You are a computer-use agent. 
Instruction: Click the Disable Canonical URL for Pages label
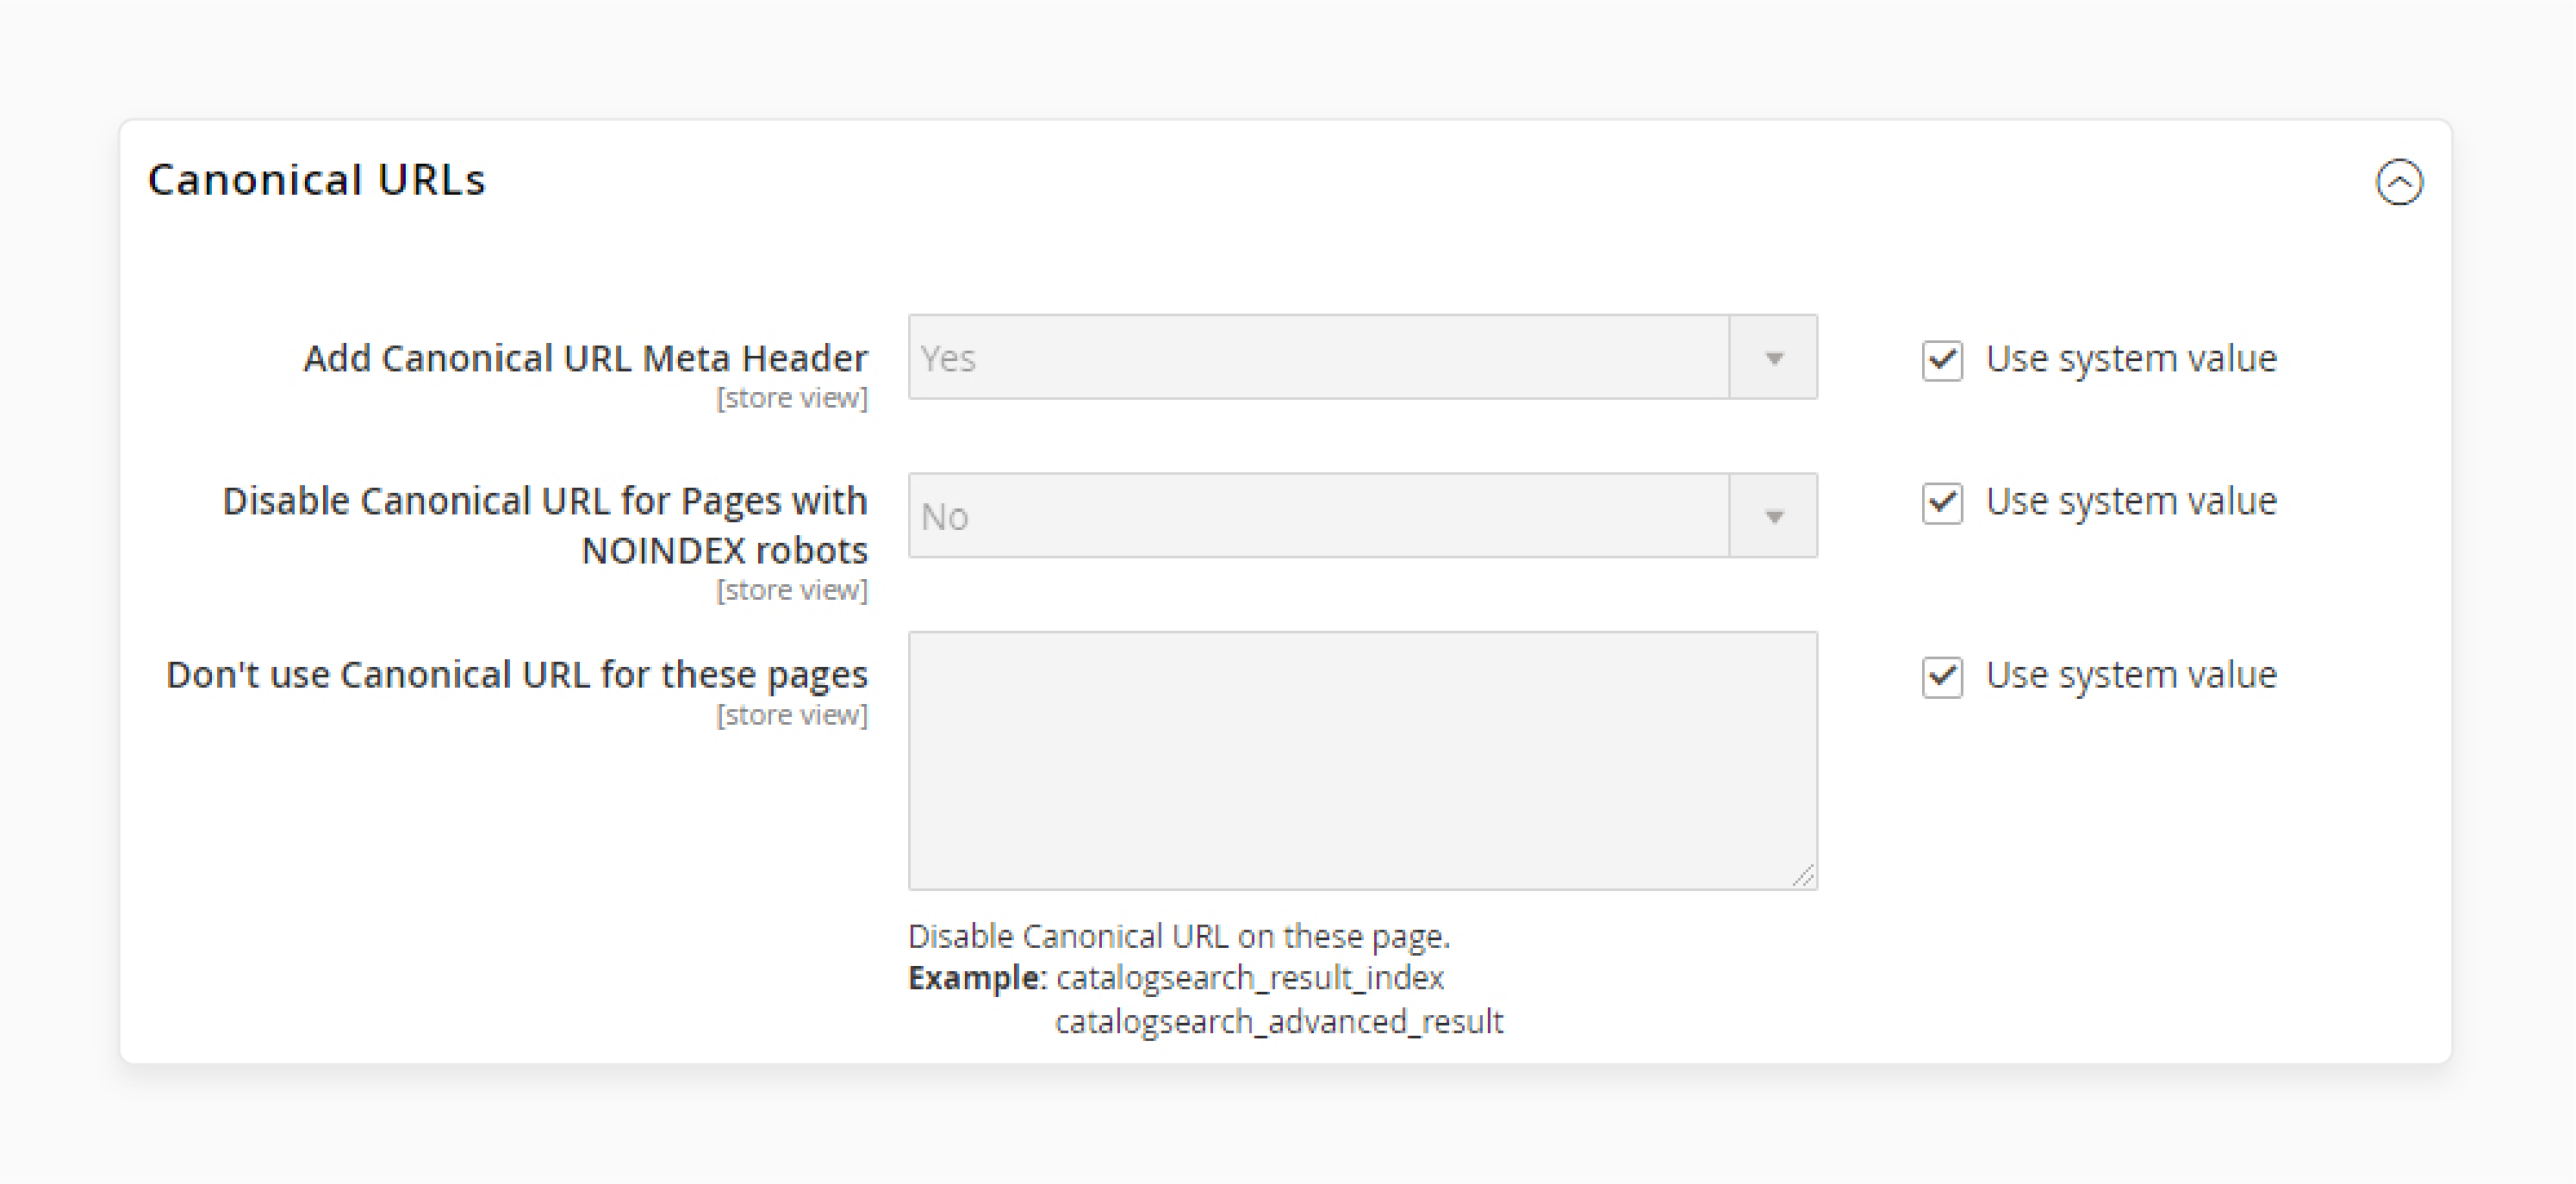pyautogui.click(x=545, y=525)
